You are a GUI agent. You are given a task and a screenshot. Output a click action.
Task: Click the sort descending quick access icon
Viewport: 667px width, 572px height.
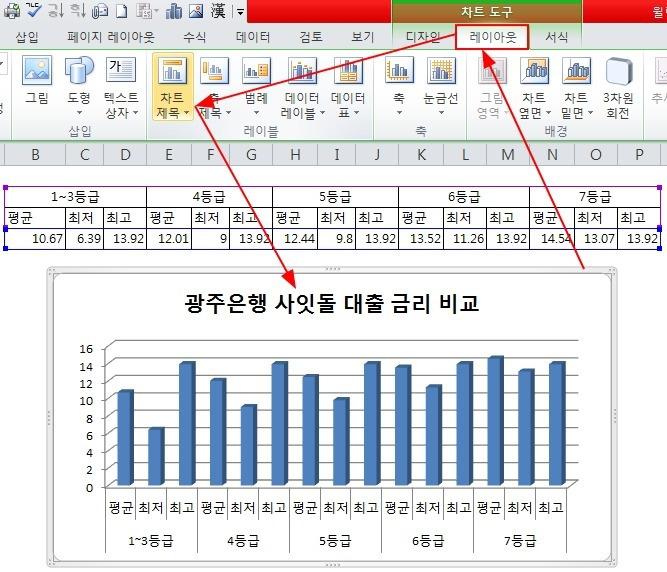78,10
